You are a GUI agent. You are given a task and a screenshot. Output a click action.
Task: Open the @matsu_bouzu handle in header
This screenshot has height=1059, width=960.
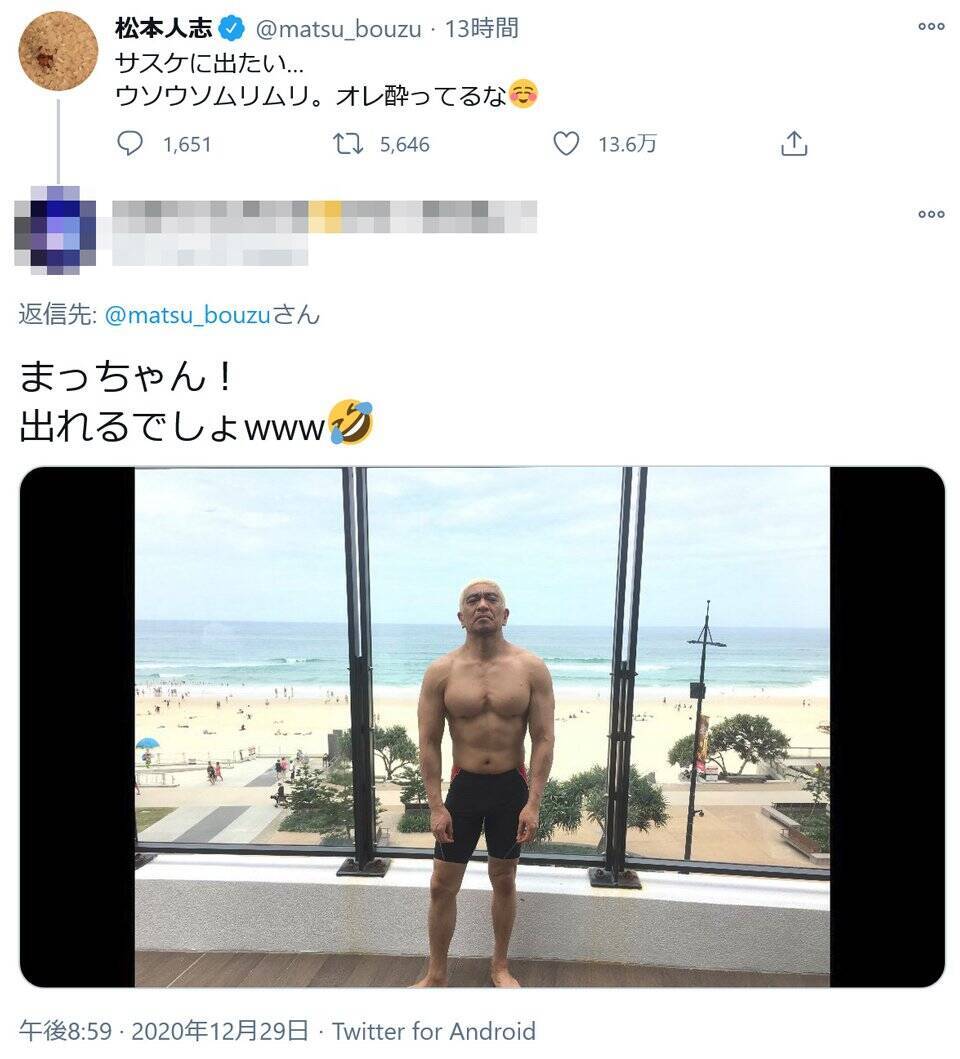(338, 29)
